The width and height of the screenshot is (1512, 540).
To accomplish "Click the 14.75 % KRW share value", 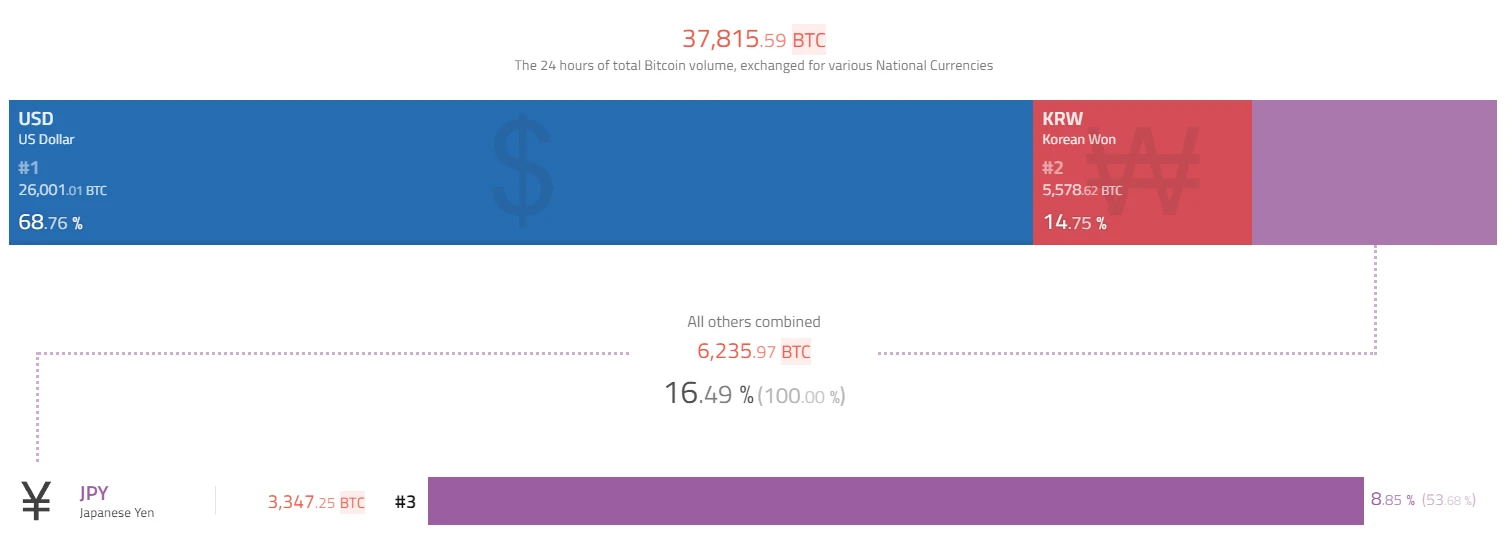I will coord(1074,223).
